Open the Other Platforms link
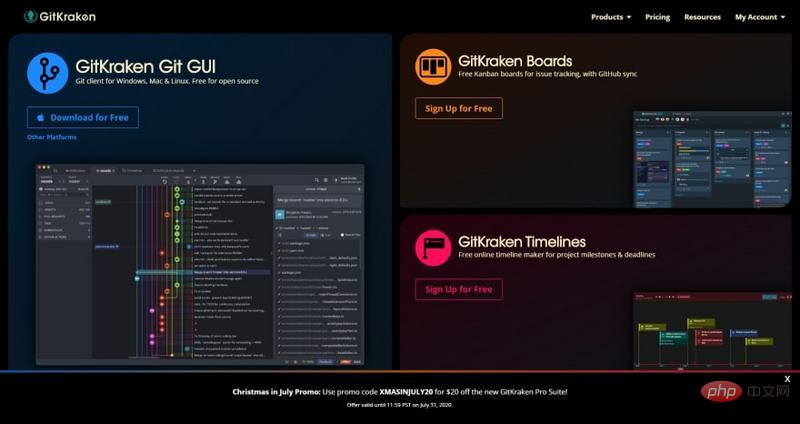Screen dimensions: 800x424 52,137
